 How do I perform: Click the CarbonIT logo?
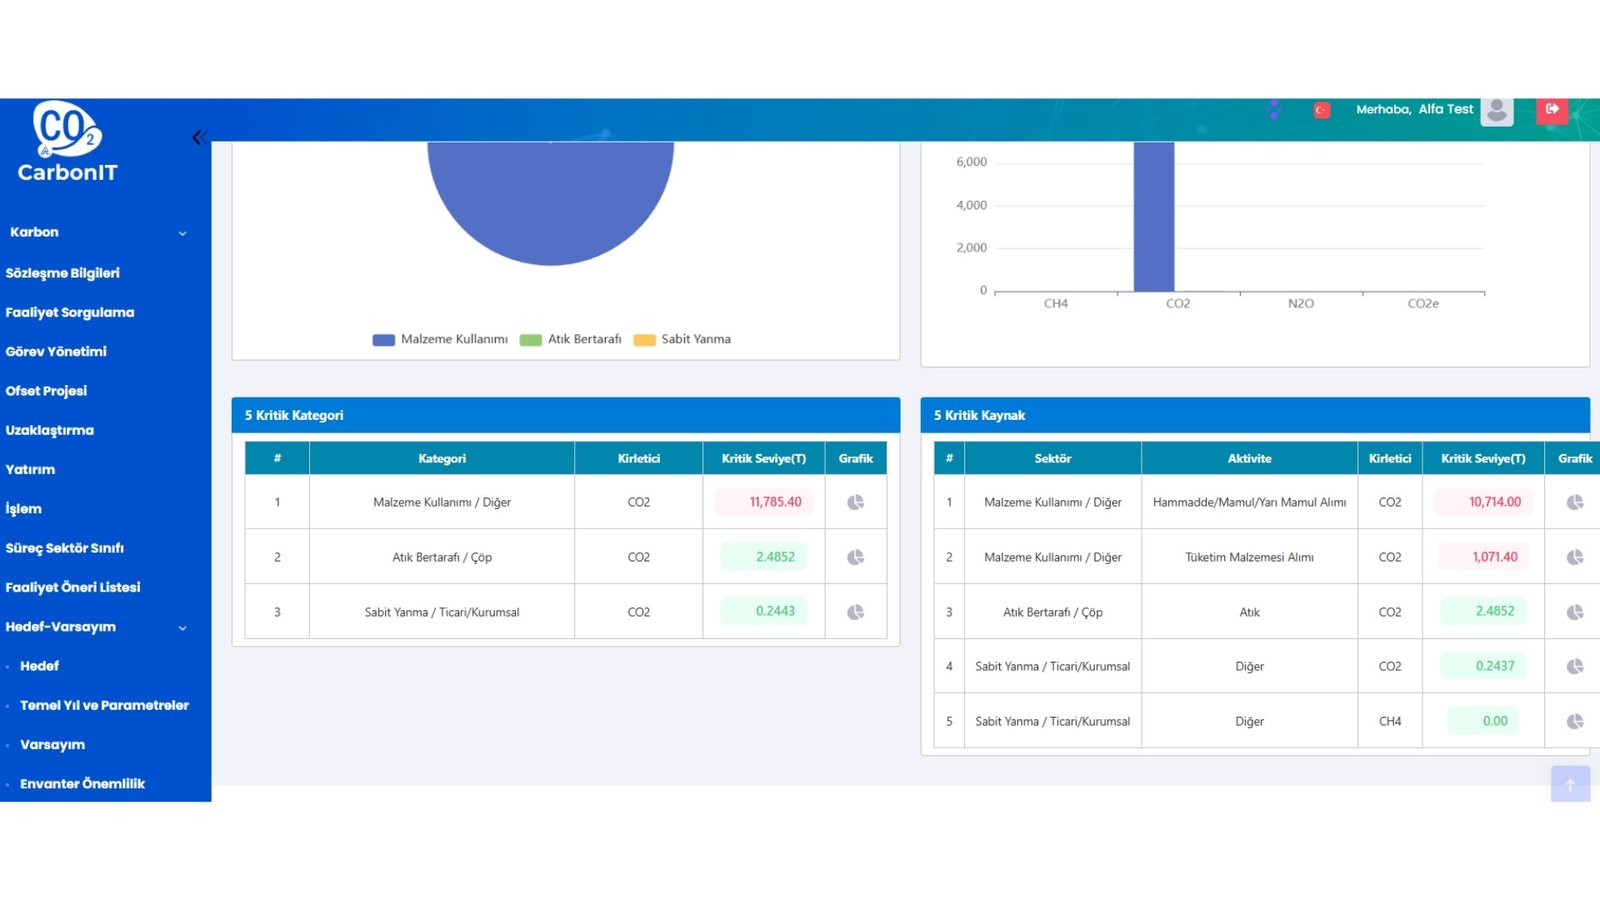[67, 142]
